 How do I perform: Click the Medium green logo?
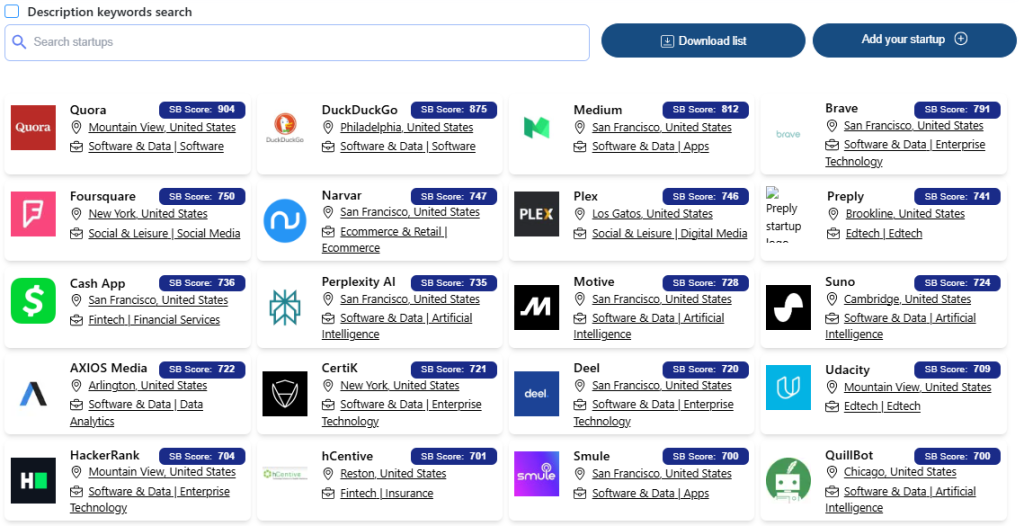tap(537, 128)
